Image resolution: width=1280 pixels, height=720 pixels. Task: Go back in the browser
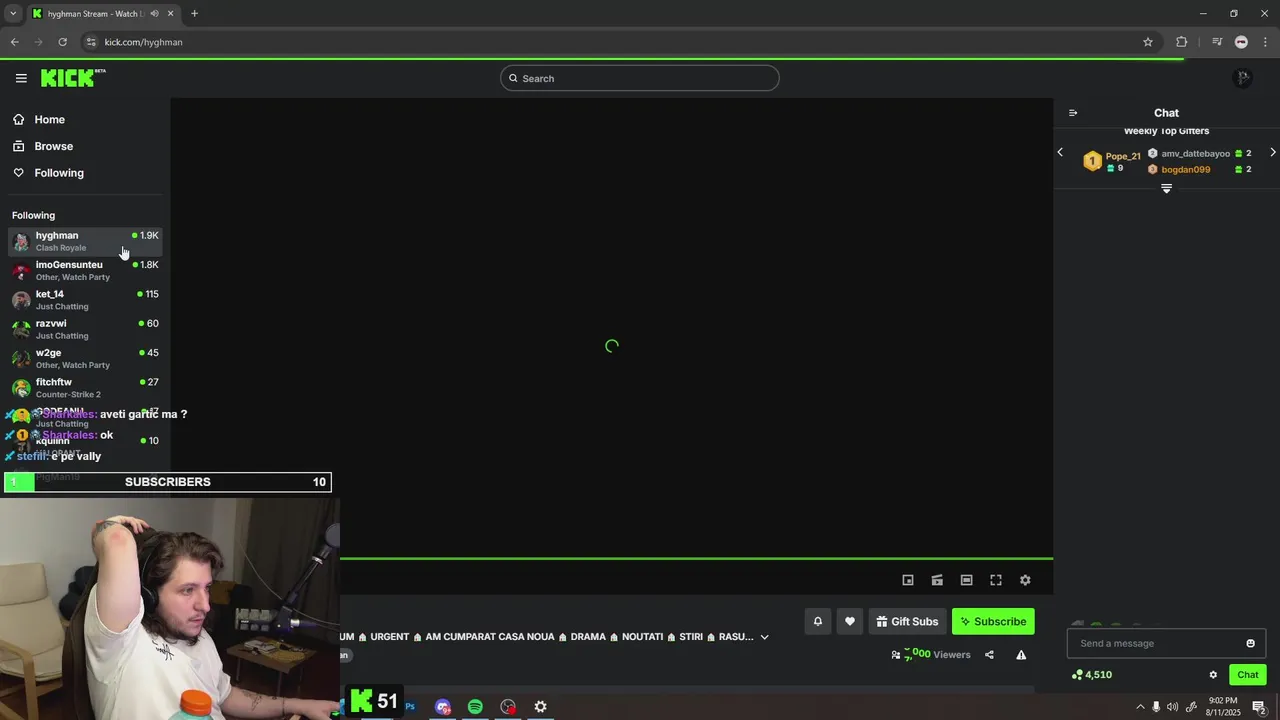(x=14, y=42)
